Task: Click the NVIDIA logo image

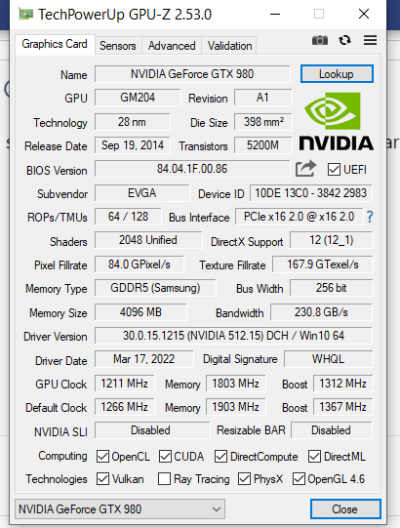Action: tap(336, 121)
